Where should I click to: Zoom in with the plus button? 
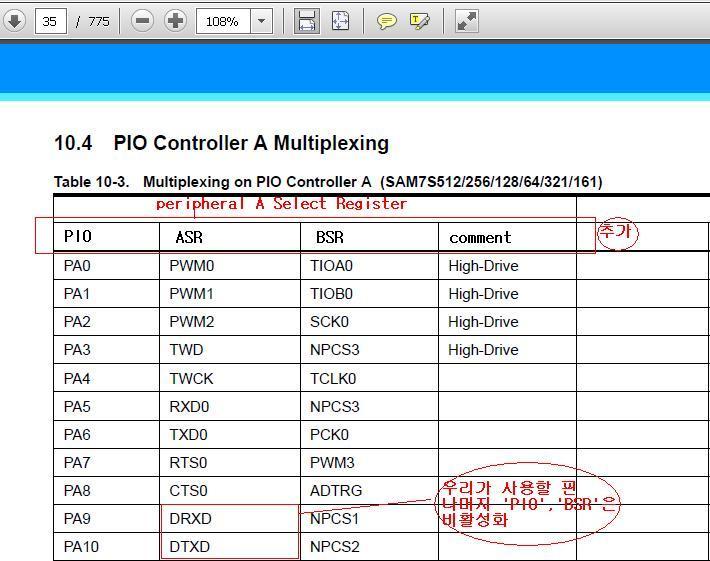(175, 21)
